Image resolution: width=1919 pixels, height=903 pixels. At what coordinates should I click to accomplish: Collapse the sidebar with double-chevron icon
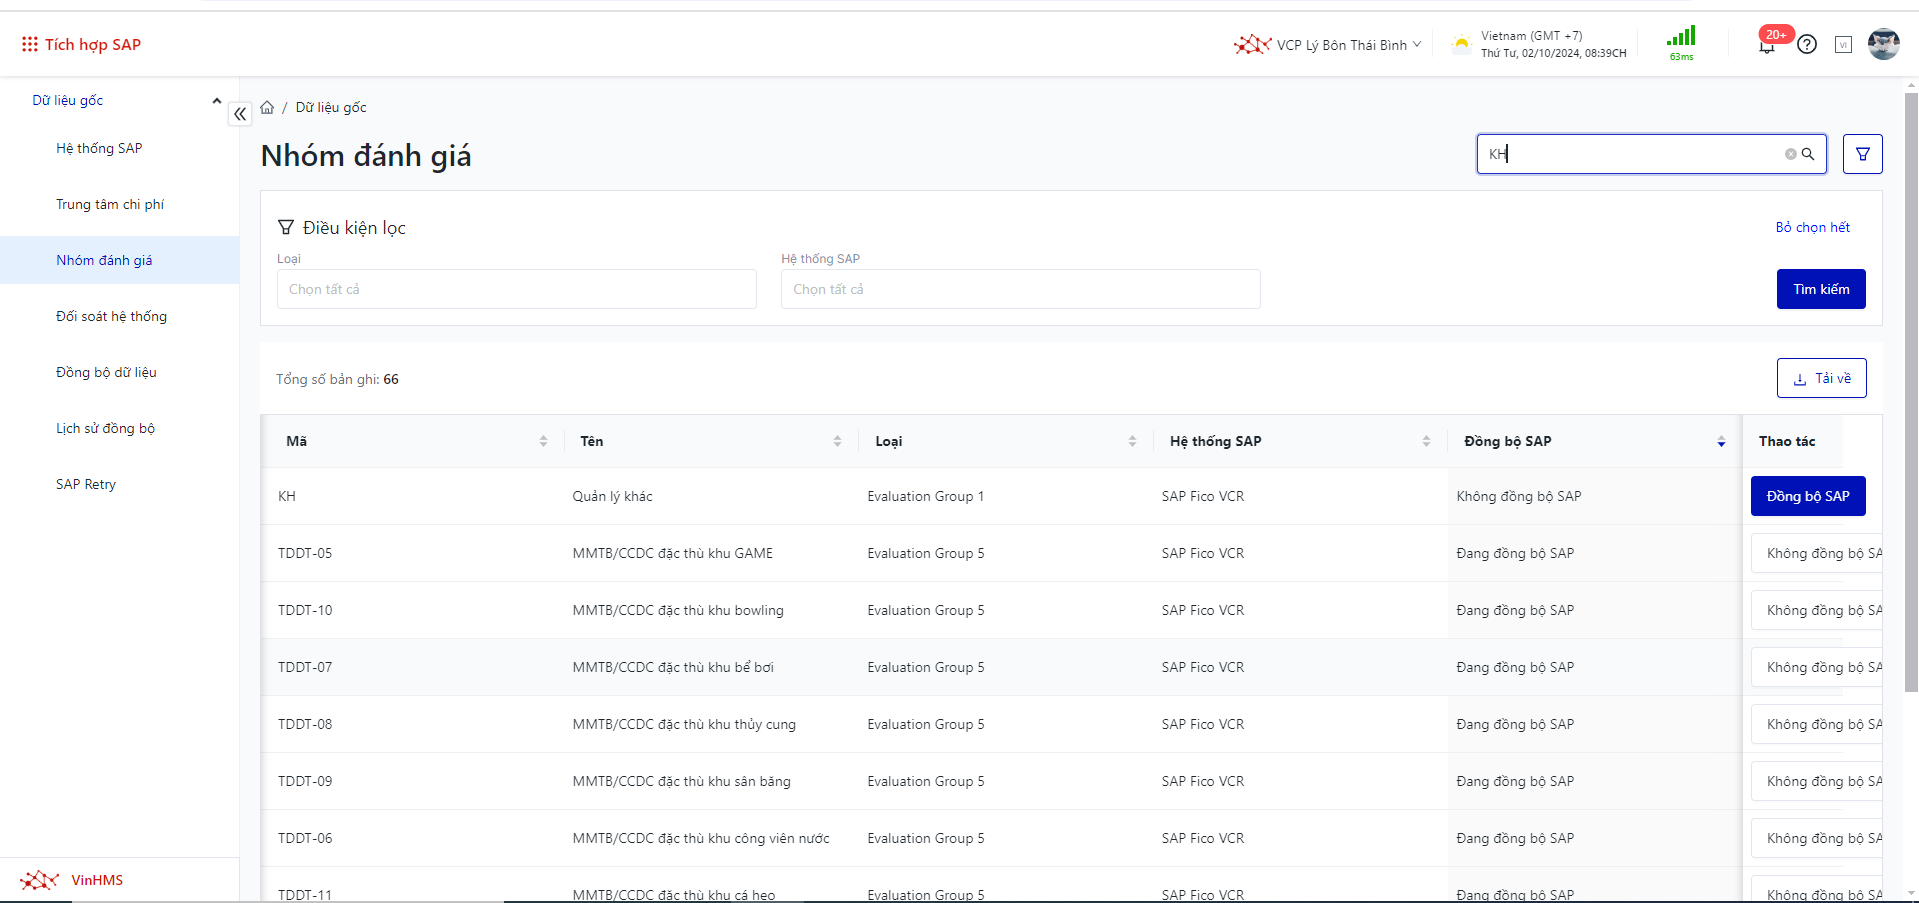[x=240, y=114]
